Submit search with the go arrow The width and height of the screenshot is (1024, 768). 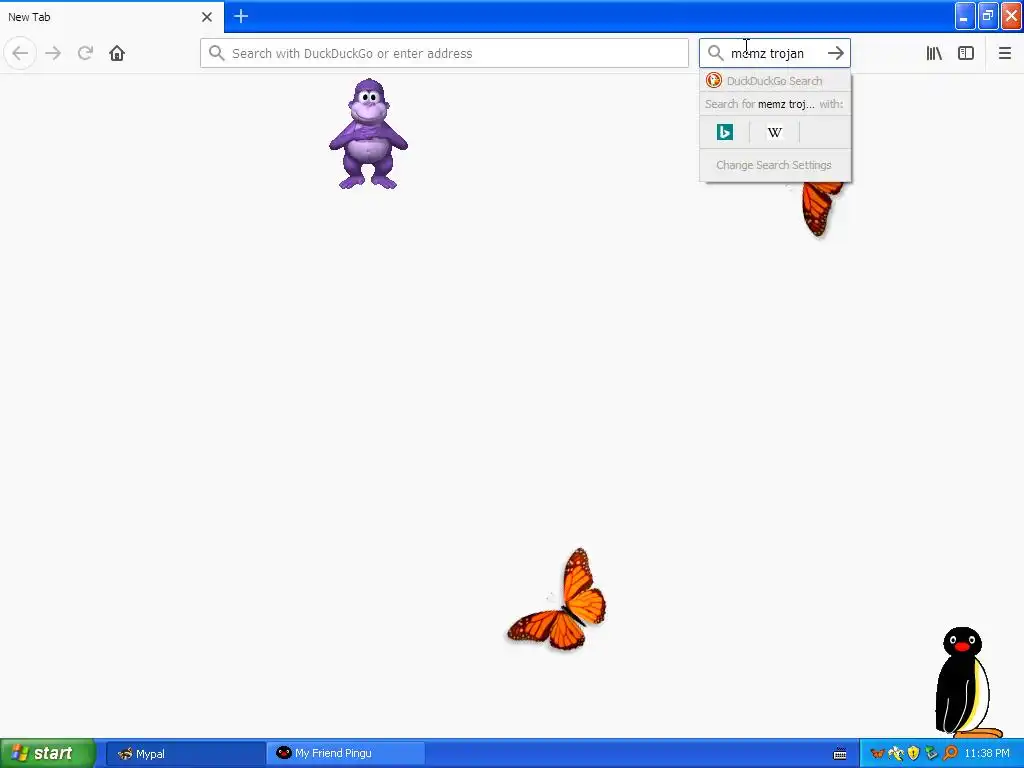pos(835,53)
